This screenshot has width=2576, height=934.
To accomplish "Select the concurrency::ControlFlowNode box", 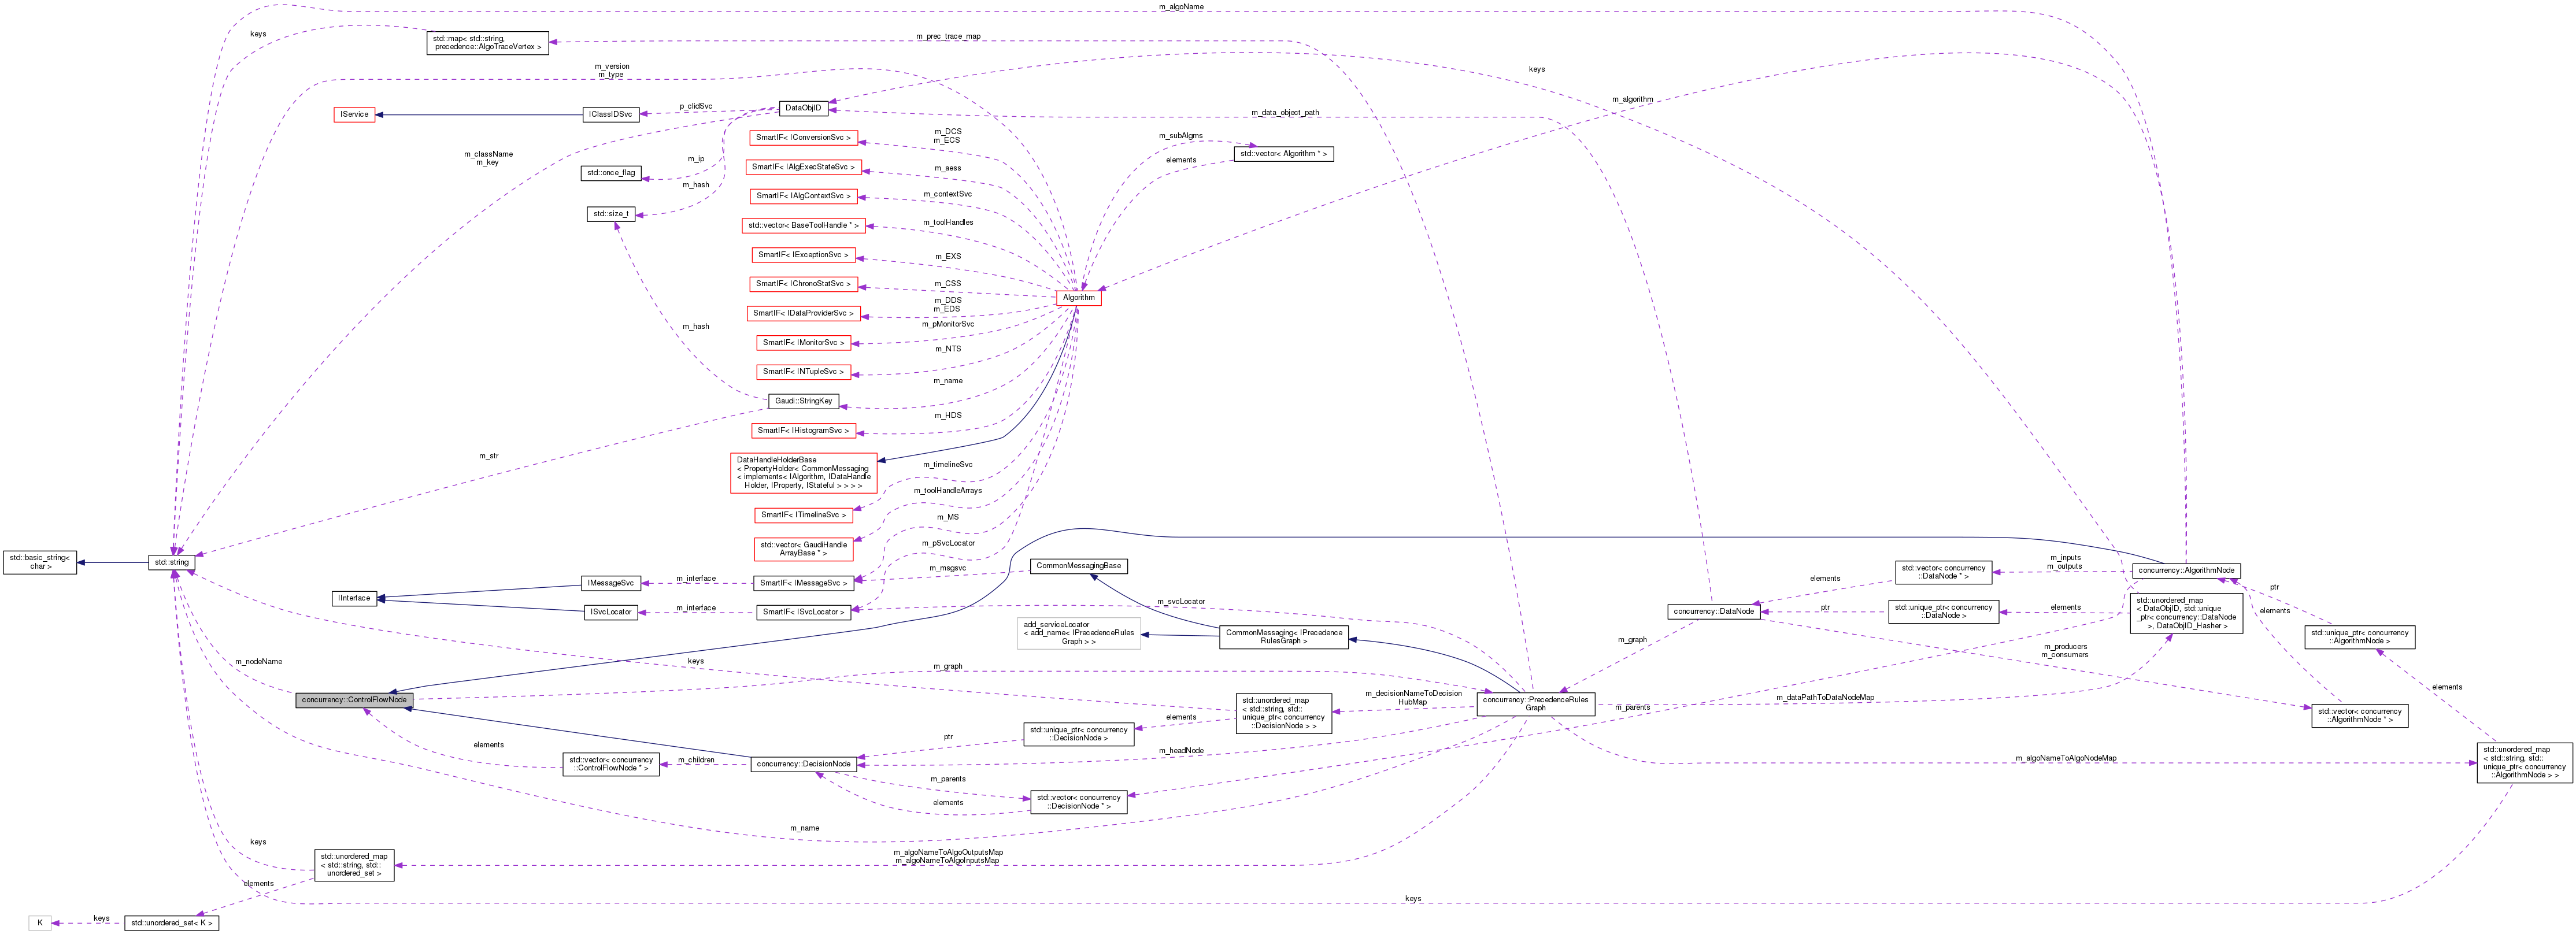I will pyautogui.click(x=355, y=699).
